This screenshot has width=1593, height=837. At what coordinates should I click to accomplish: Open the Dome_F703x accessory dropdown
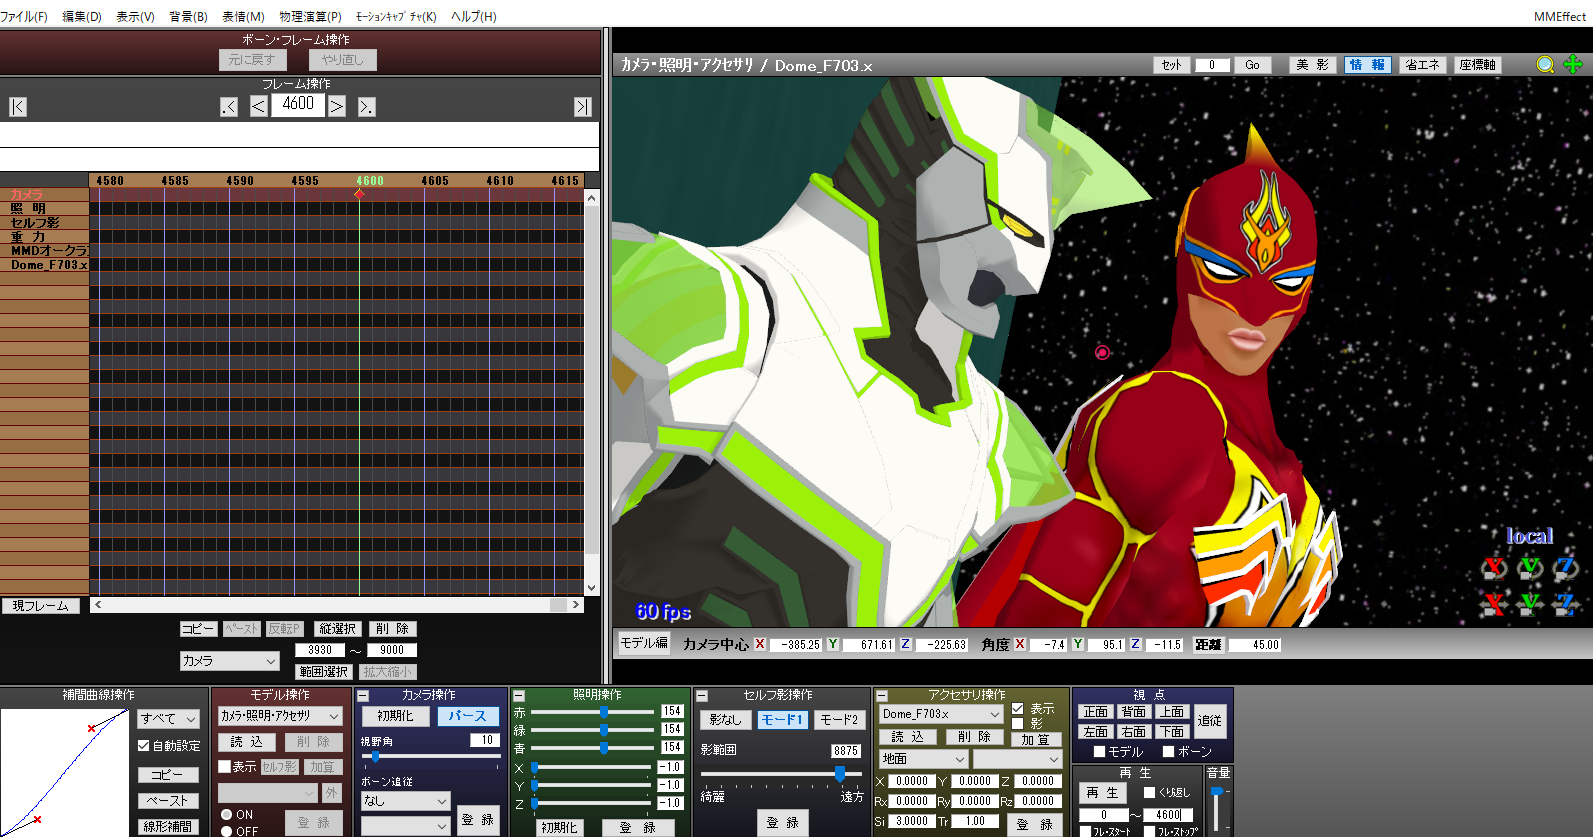941,714
